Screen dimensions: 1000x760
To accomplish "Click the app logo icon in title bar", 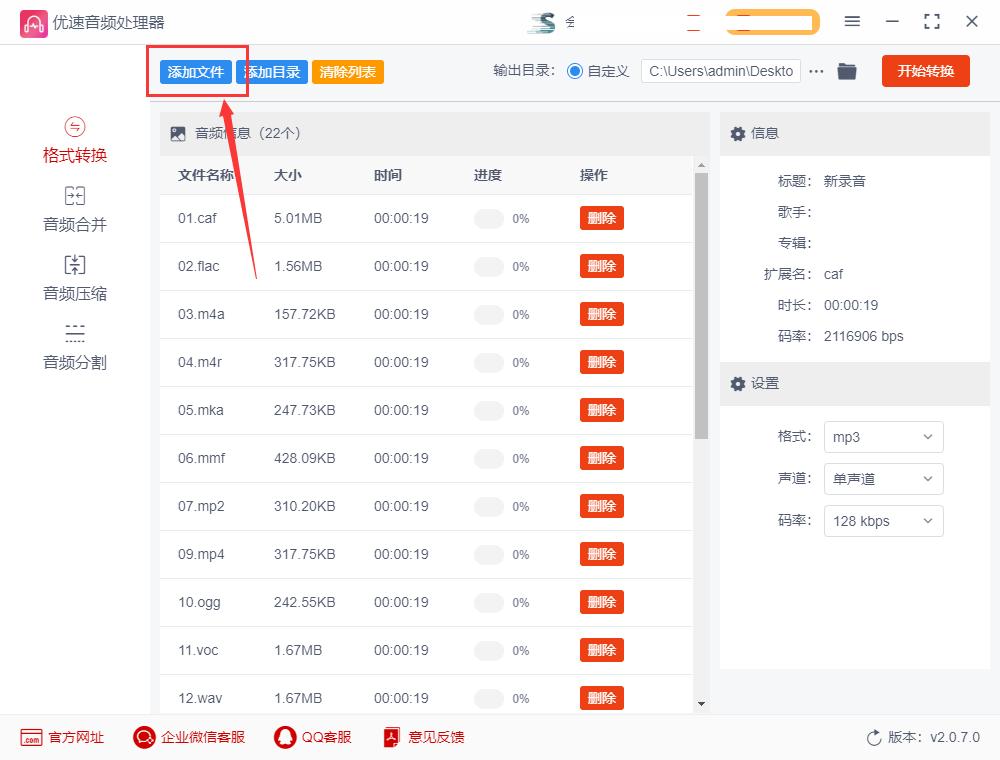I will pos(34,21).
